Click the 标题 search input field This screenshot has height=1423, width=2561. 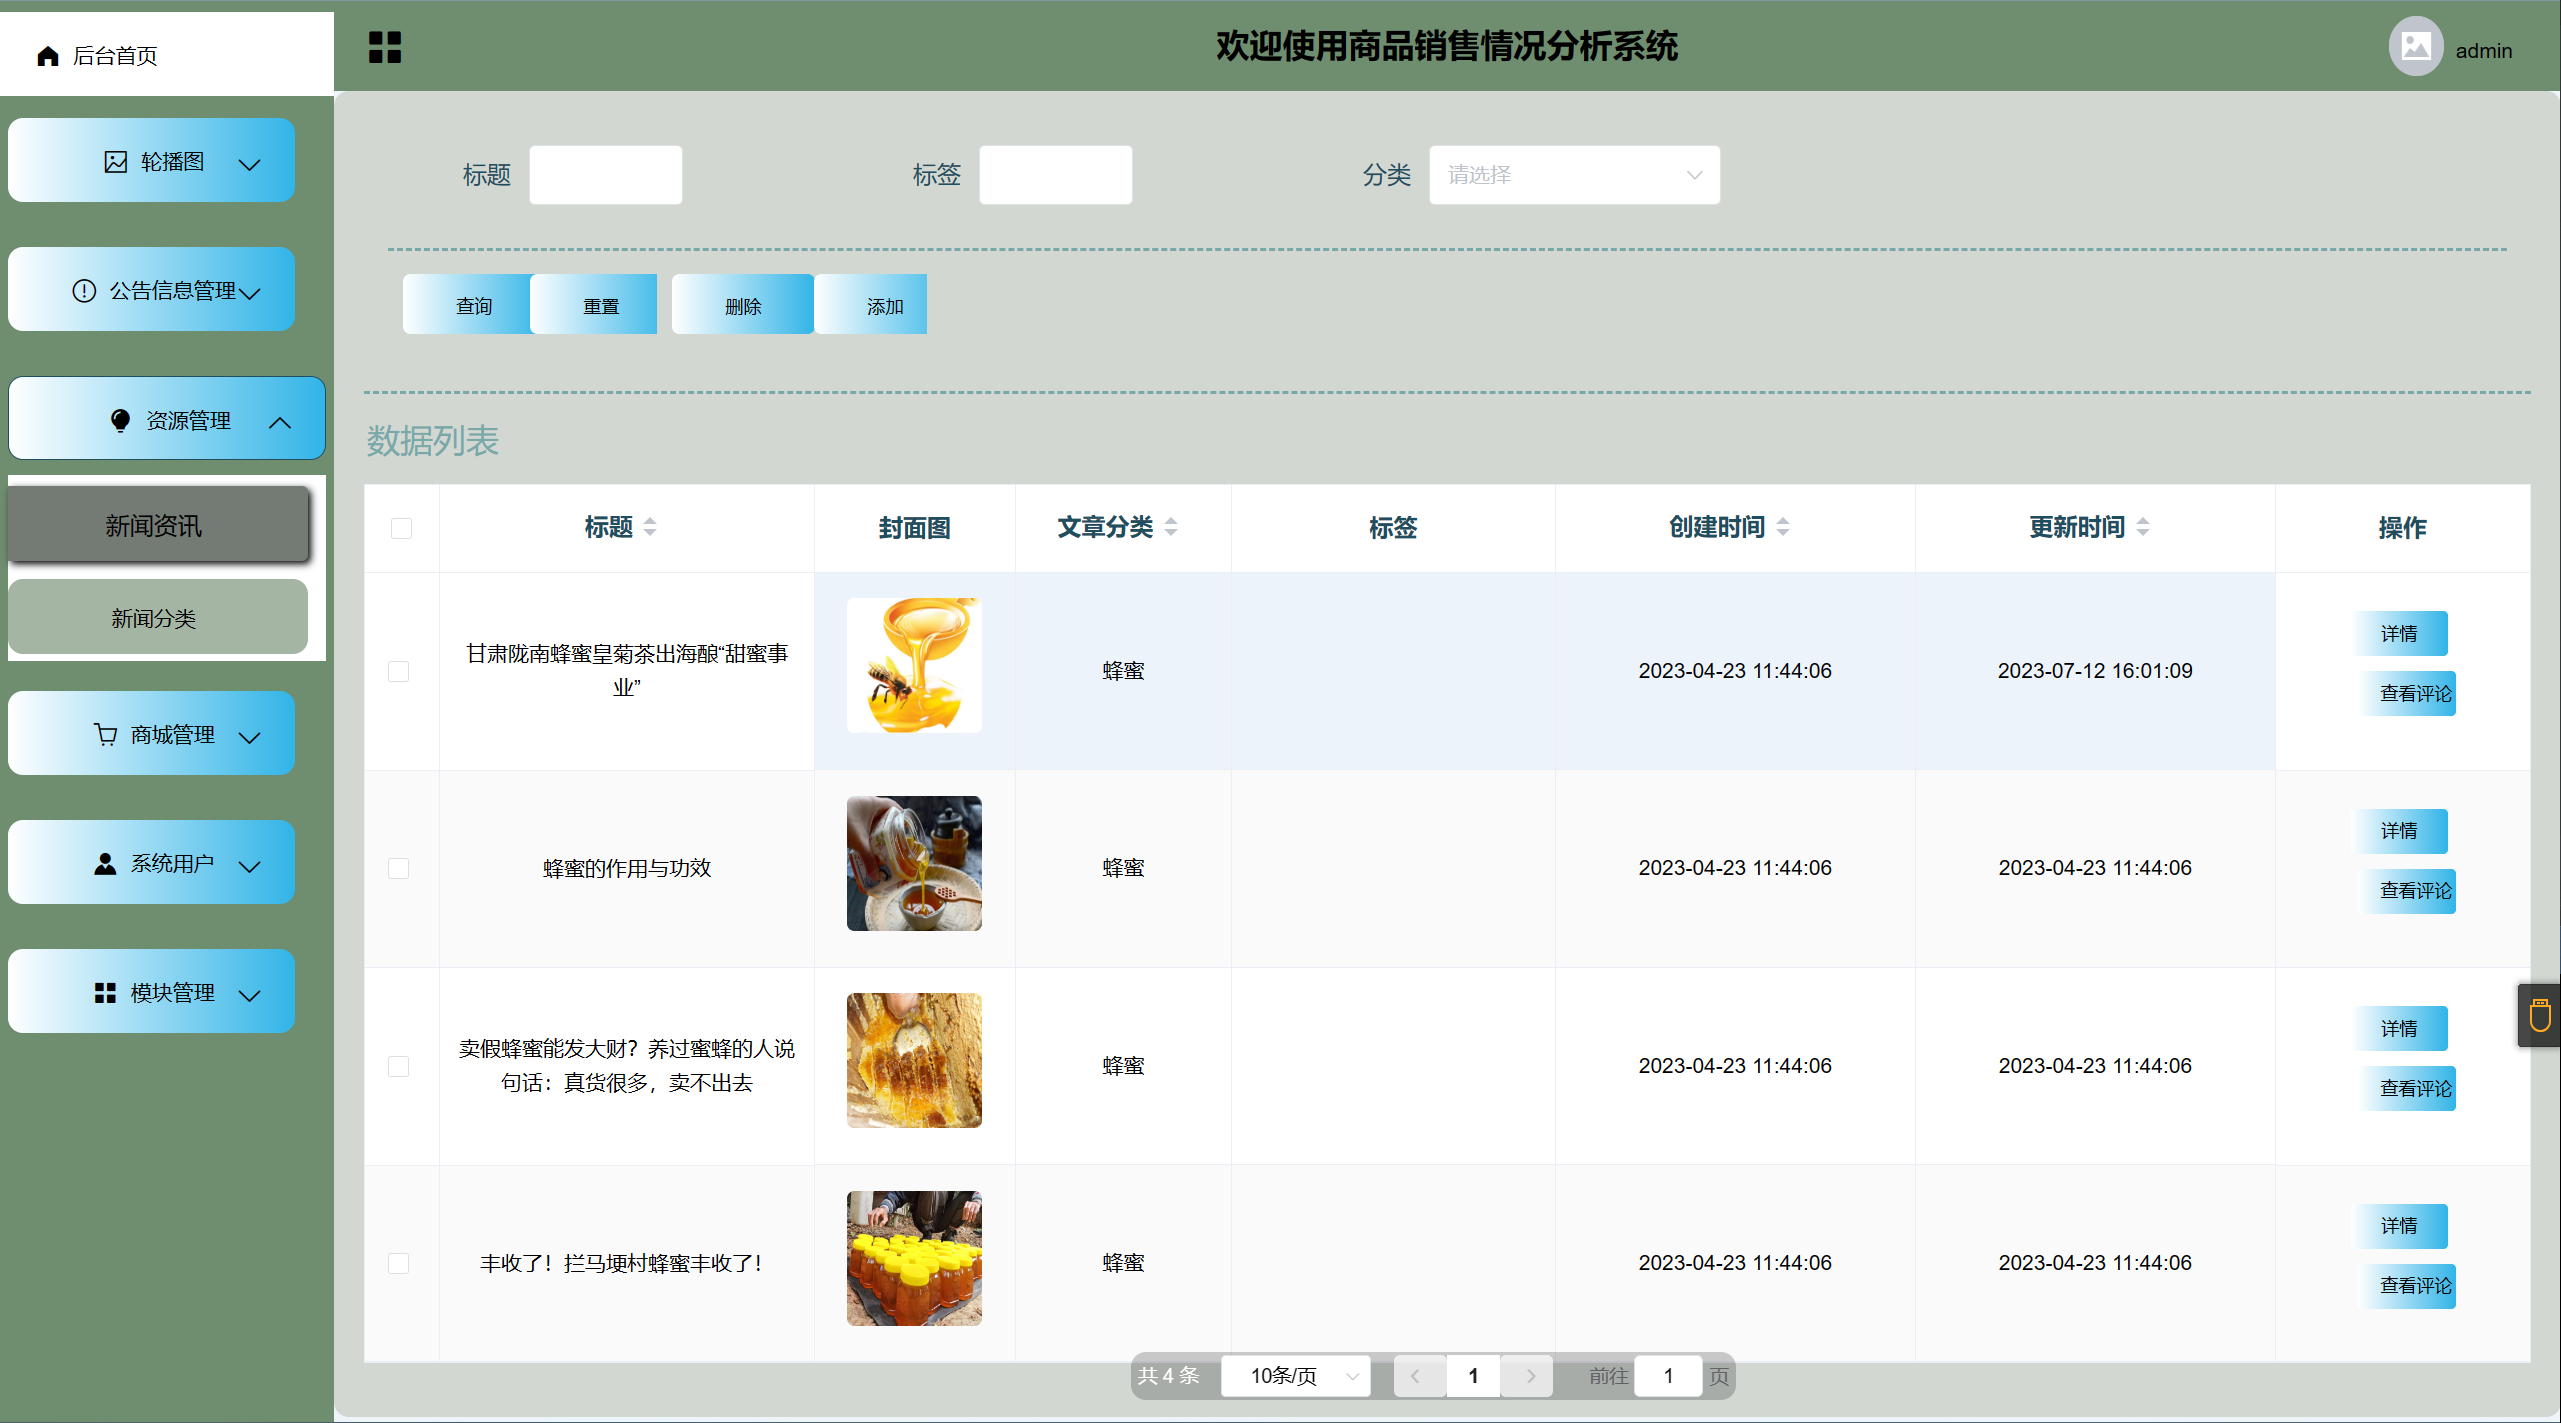point(606,175)
